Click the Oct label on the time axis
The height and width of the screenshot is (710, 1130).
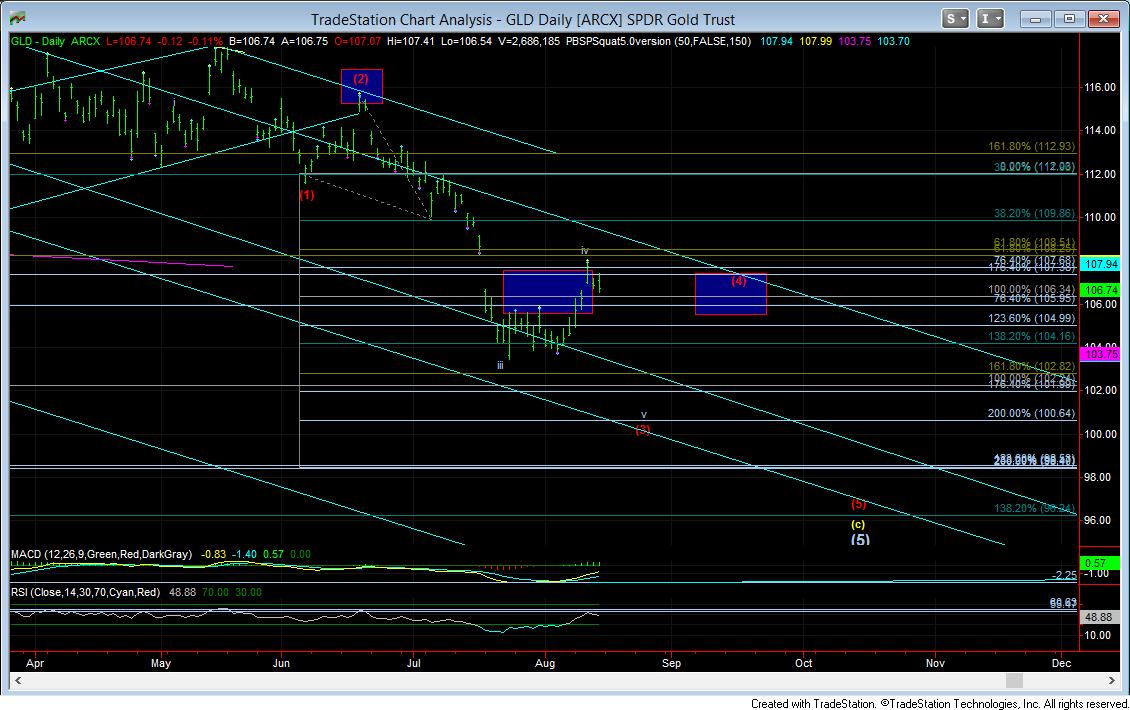pyautogui.click(x=804, y=663)
